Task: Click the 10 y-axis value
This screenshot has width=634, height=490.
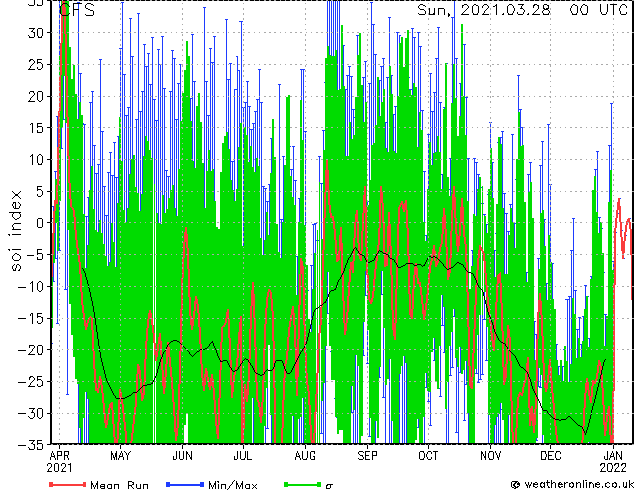Action: [35, 160]
